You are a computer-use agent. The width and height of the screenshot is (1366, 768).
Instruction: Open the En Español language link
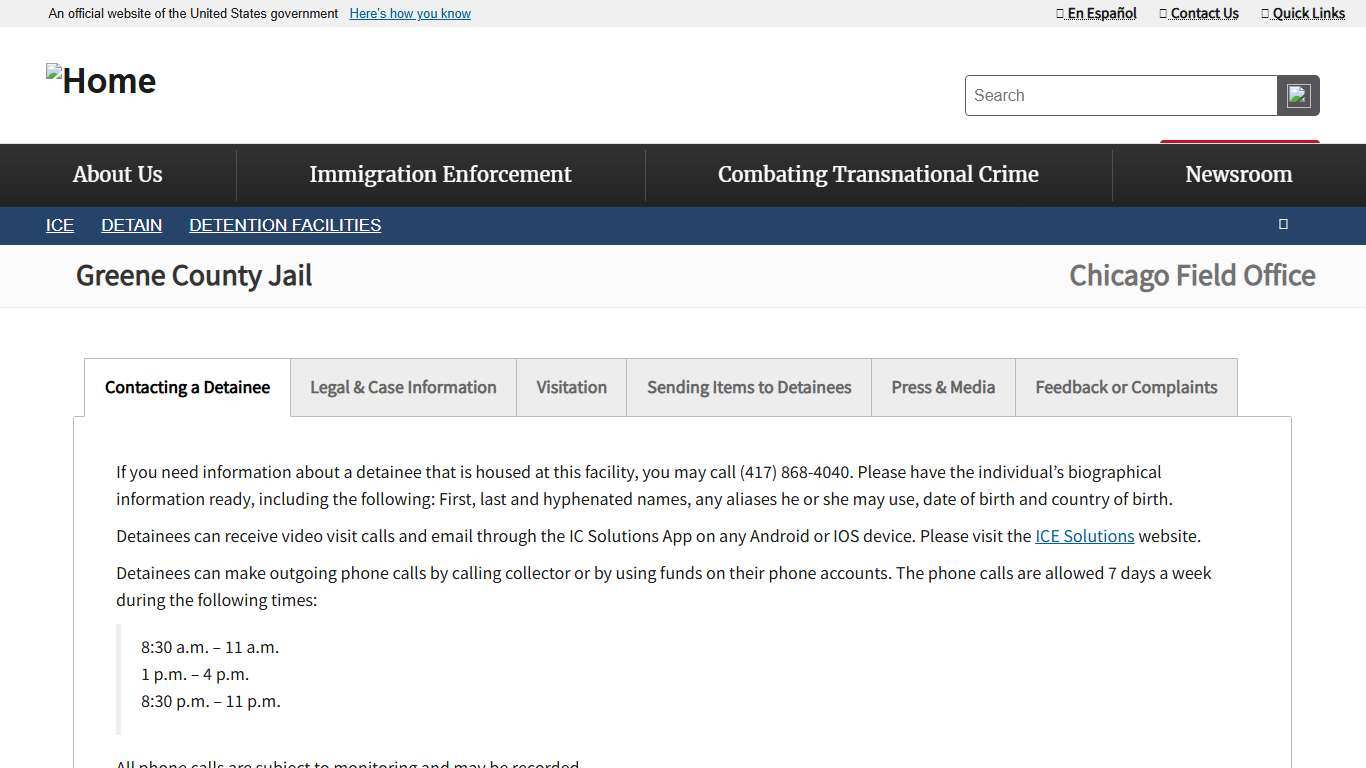tap(1097, 13)
